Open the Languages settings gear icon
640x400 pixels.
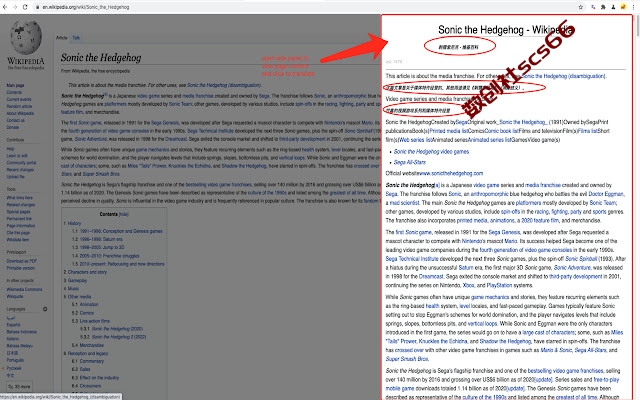[45, 309]
